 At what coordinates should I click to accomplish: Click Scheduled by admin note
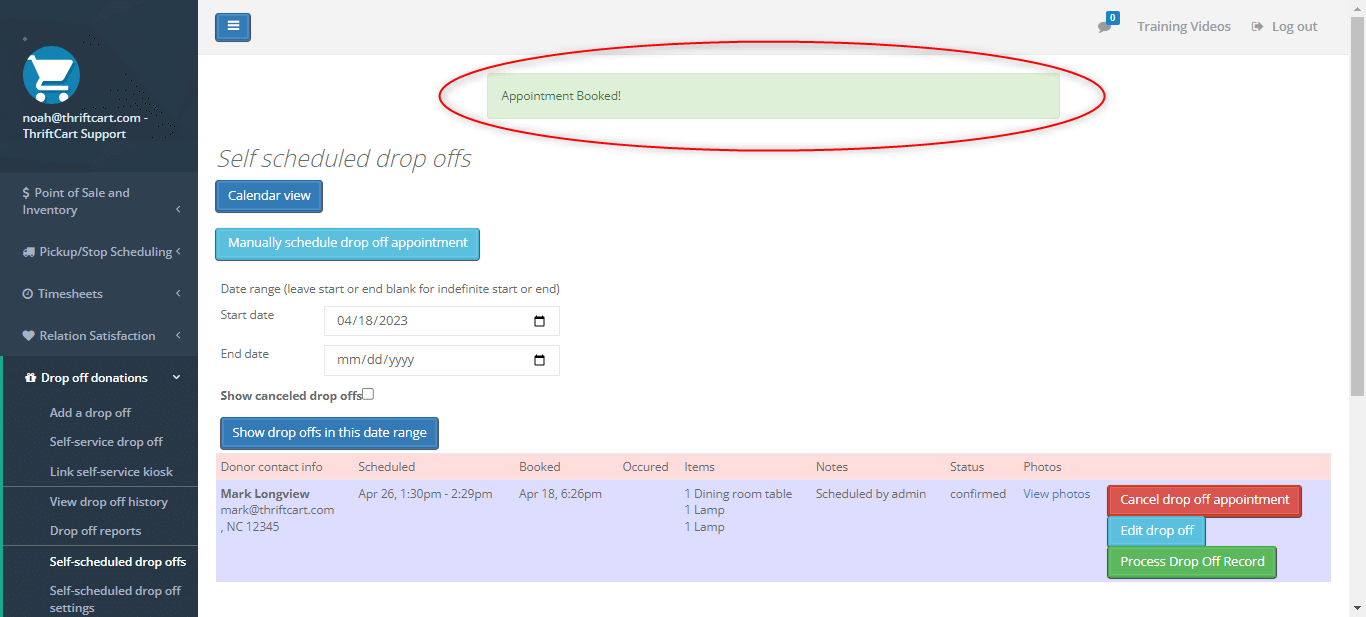(871, 494)
